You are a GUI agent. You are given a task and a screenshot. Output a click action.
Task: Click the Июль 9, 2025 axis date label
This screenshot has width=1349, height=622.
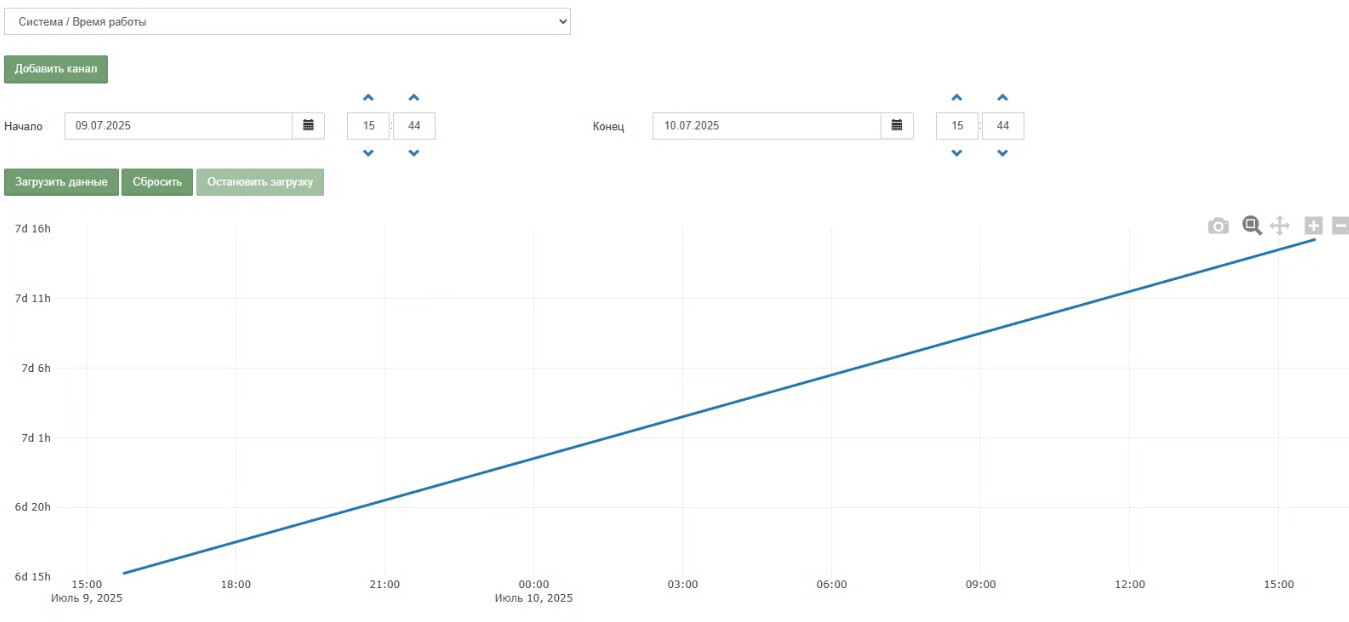pyautogui.click(x=87, y=598)
